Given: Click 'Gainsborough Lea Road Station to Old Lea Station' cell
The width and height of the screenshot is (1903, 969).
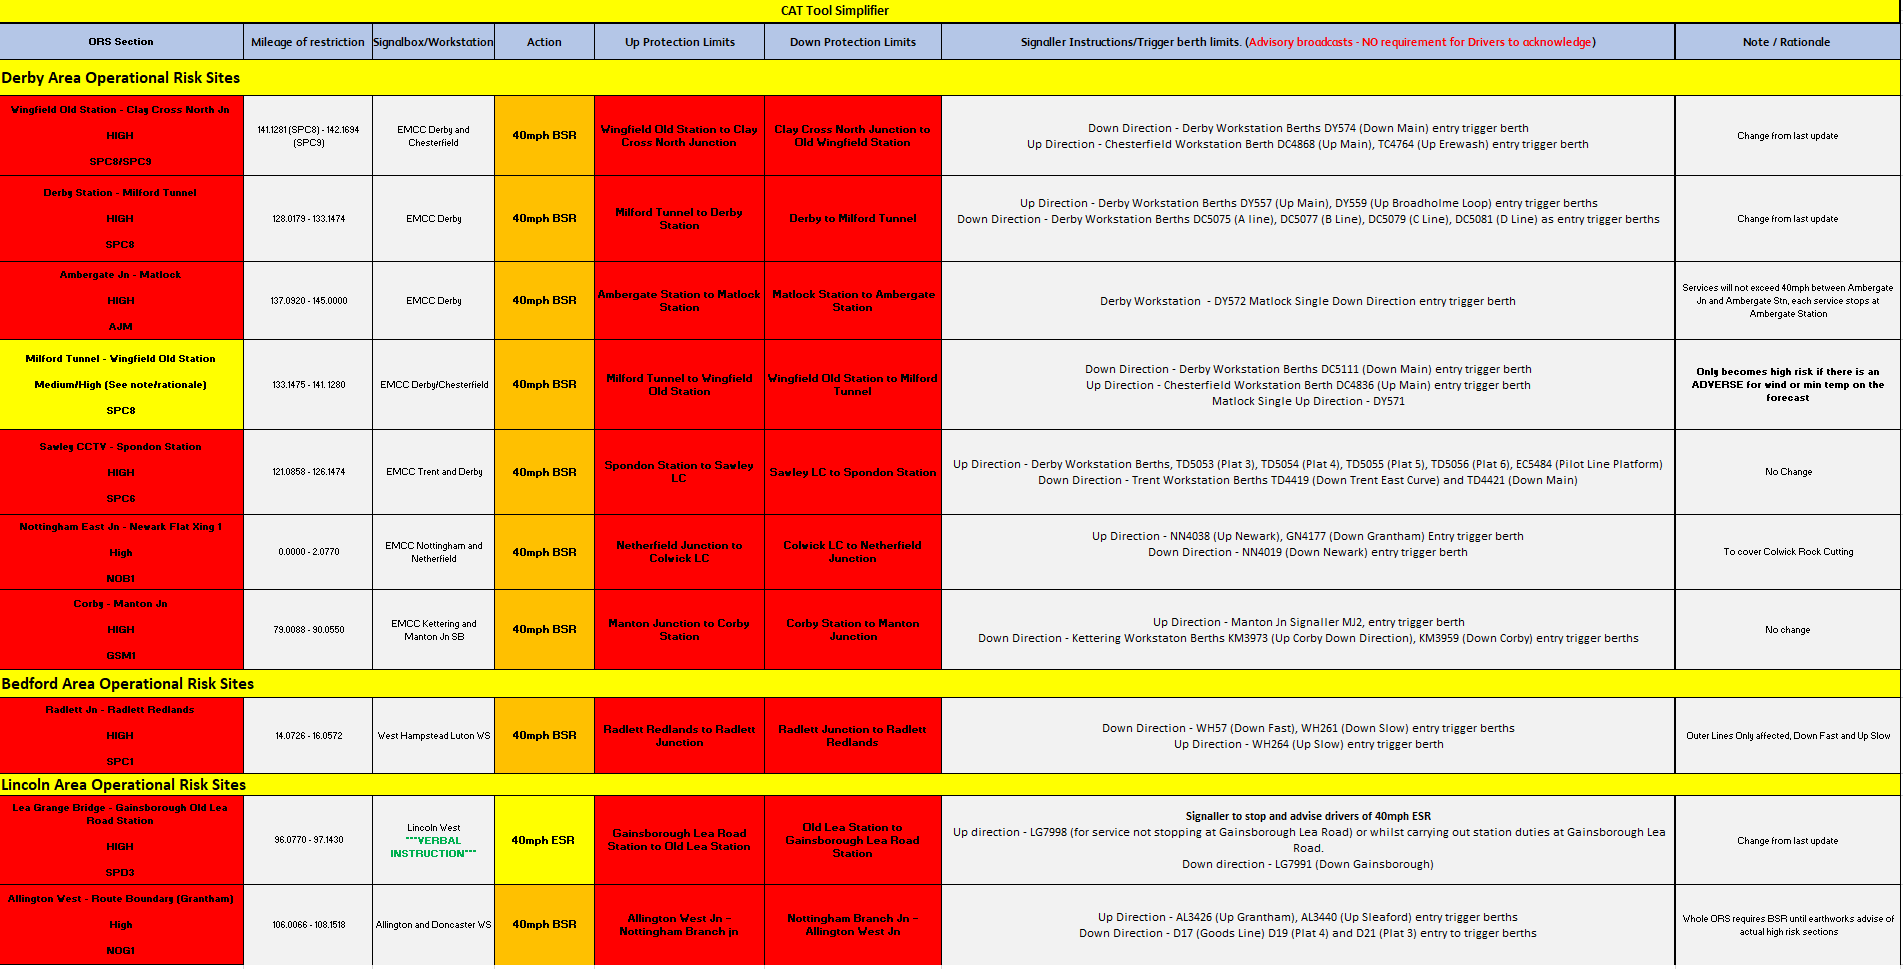Looking at the screenshot, I should pos(680,841).
